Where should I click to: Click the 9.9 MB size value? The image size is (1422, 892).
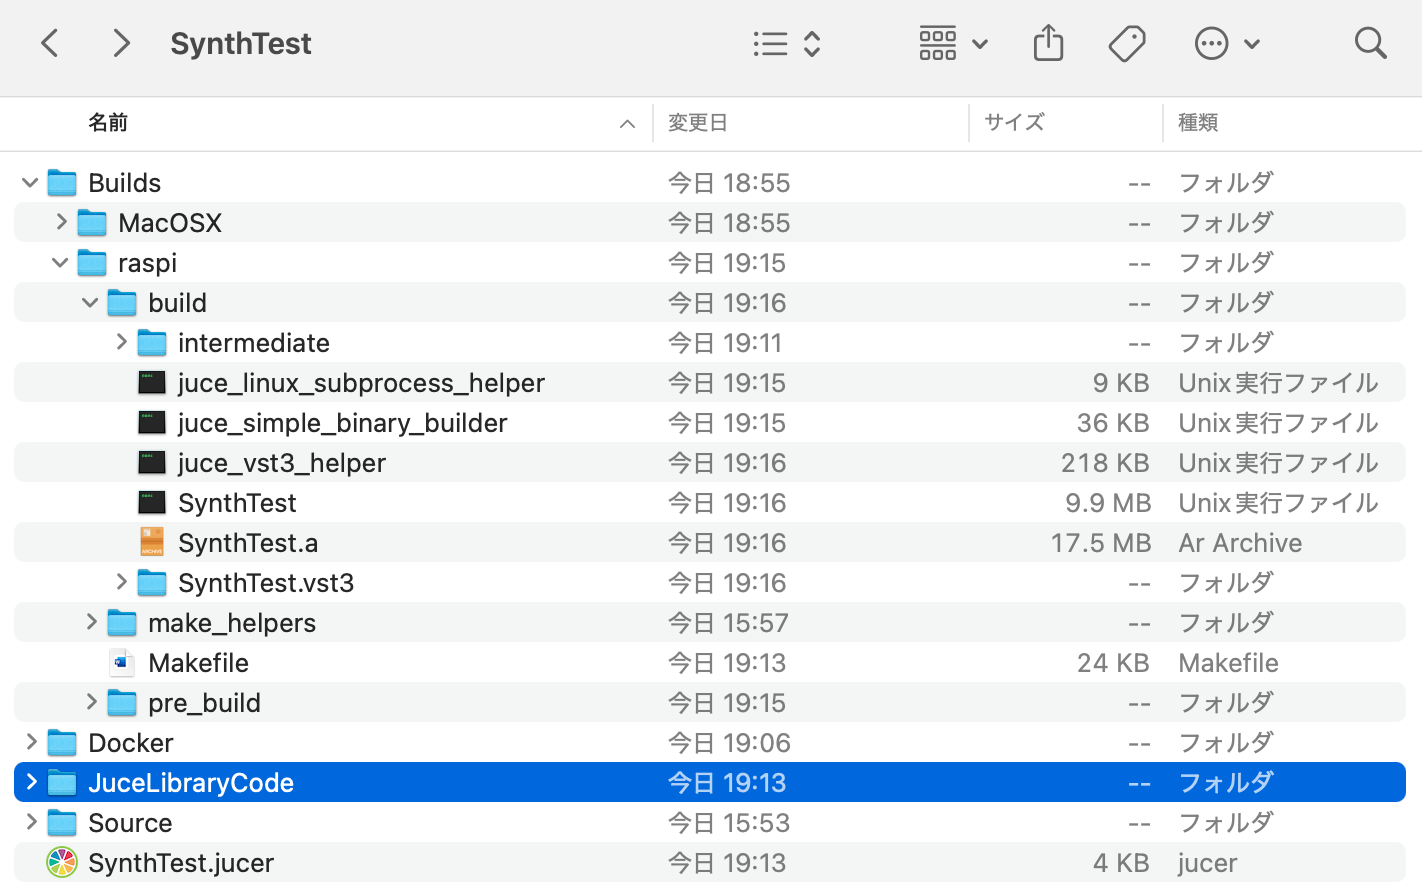point(1108,503)
